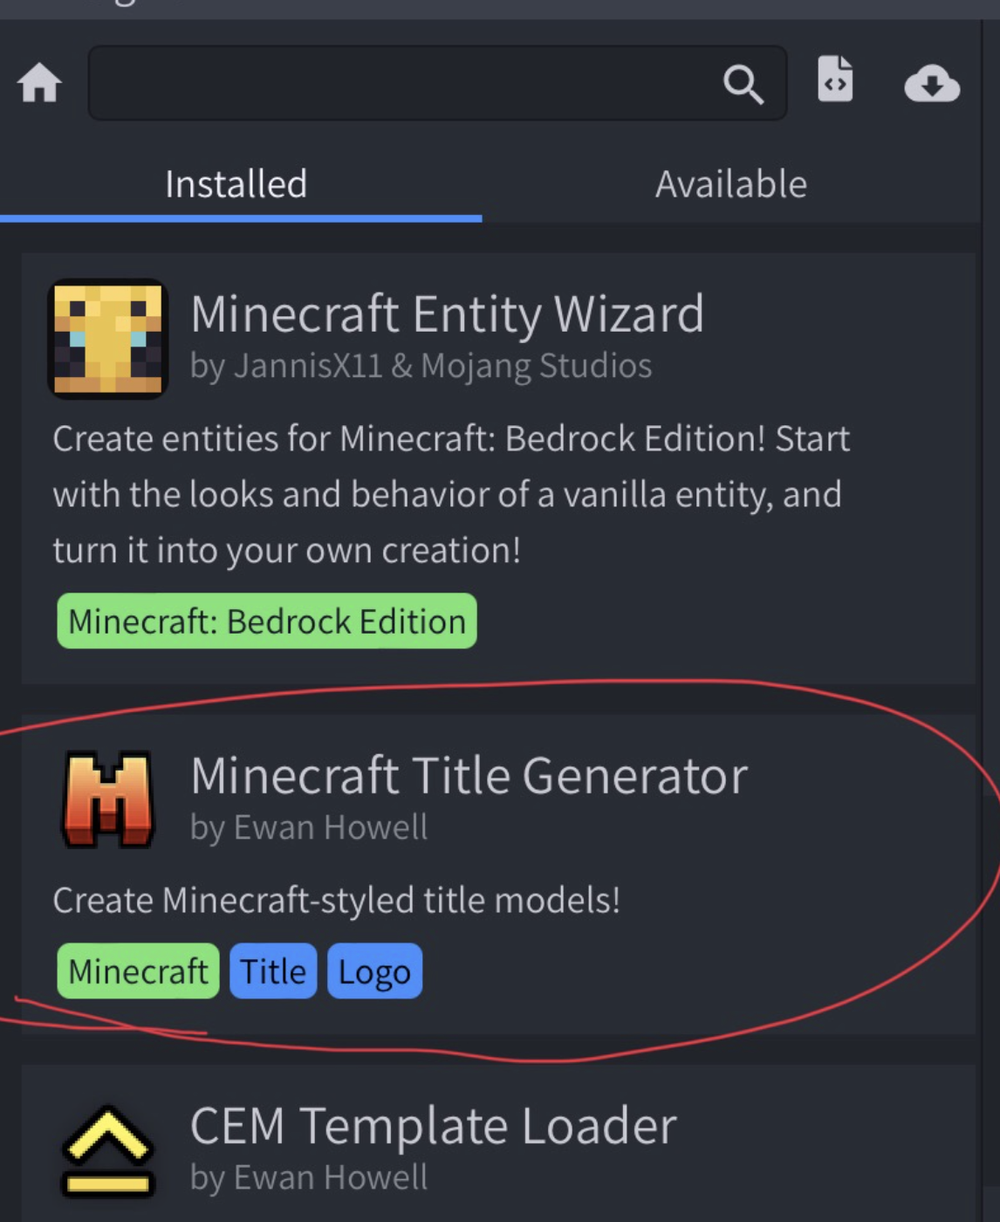Click the green Minecraft tag
The image size is (1000, 1222).
[x=138, y=971]
